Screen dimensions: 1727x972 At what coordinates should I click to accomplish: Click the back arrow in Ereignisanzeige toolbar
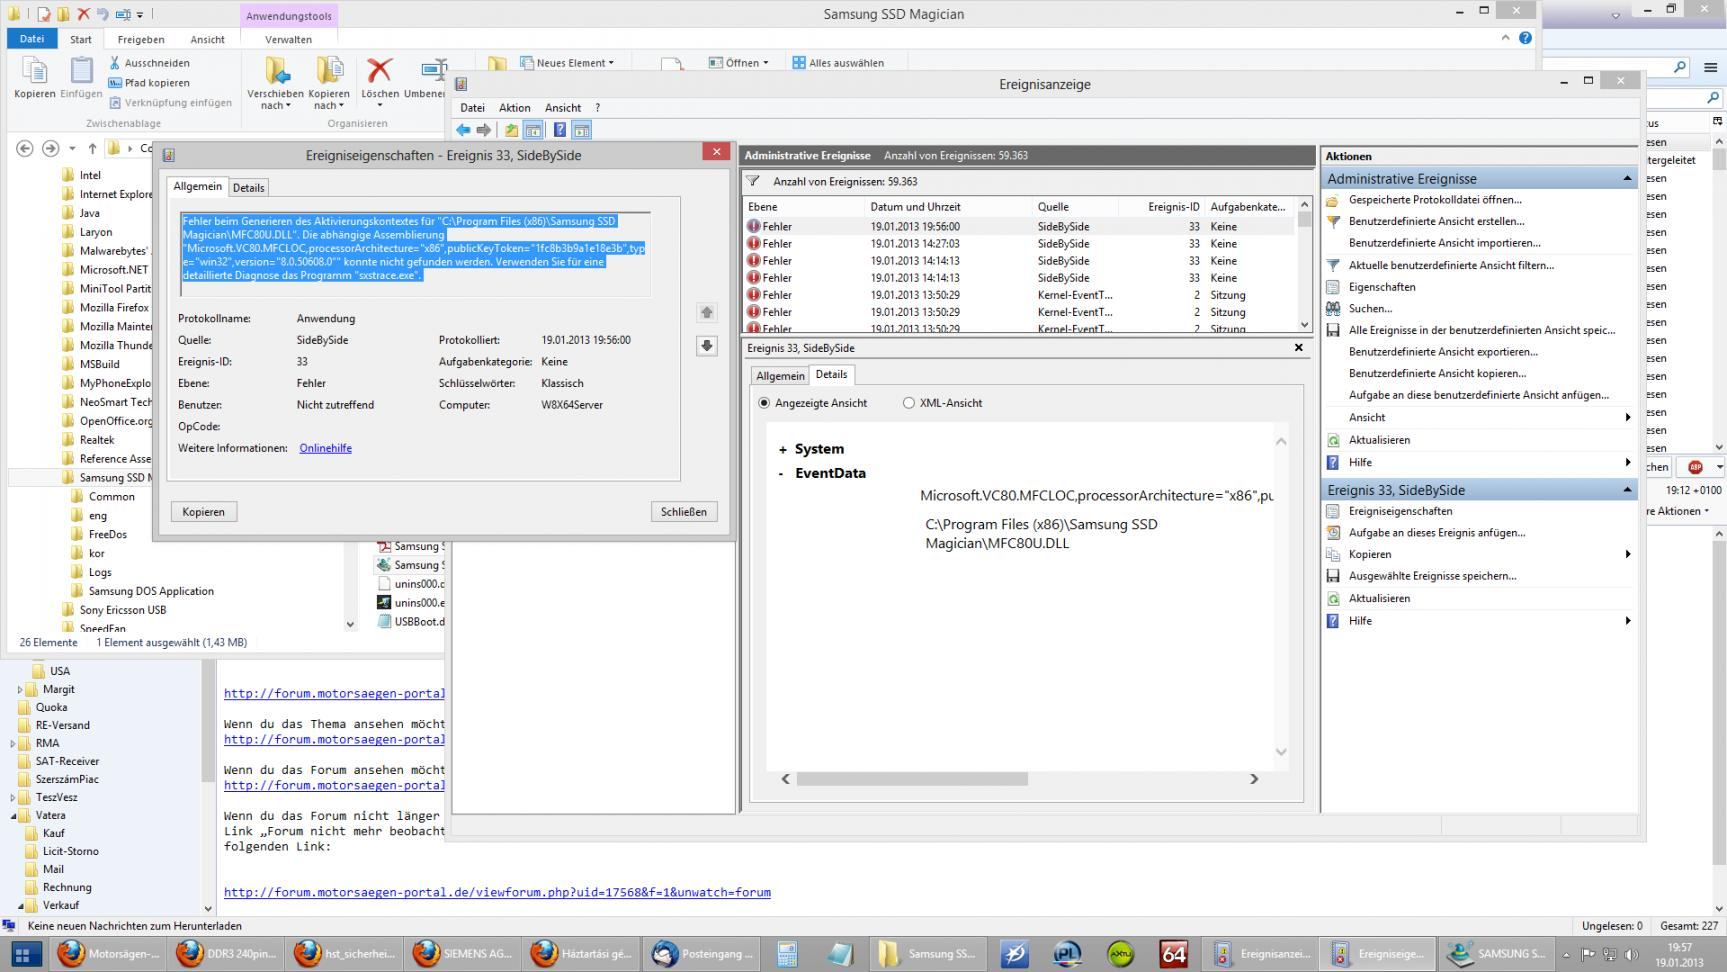[463, 130]
